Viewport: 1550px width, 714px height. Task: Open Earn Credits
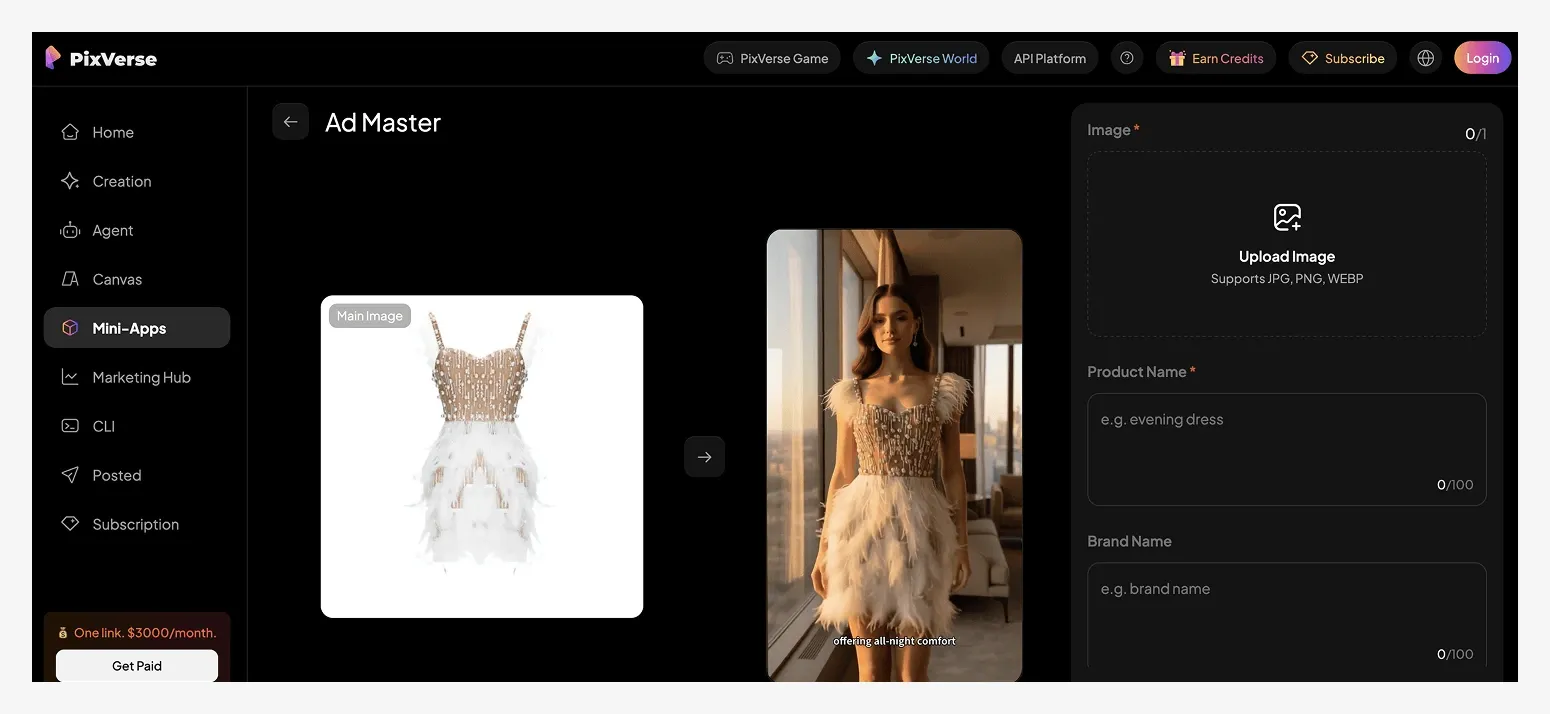(1216, 58)
